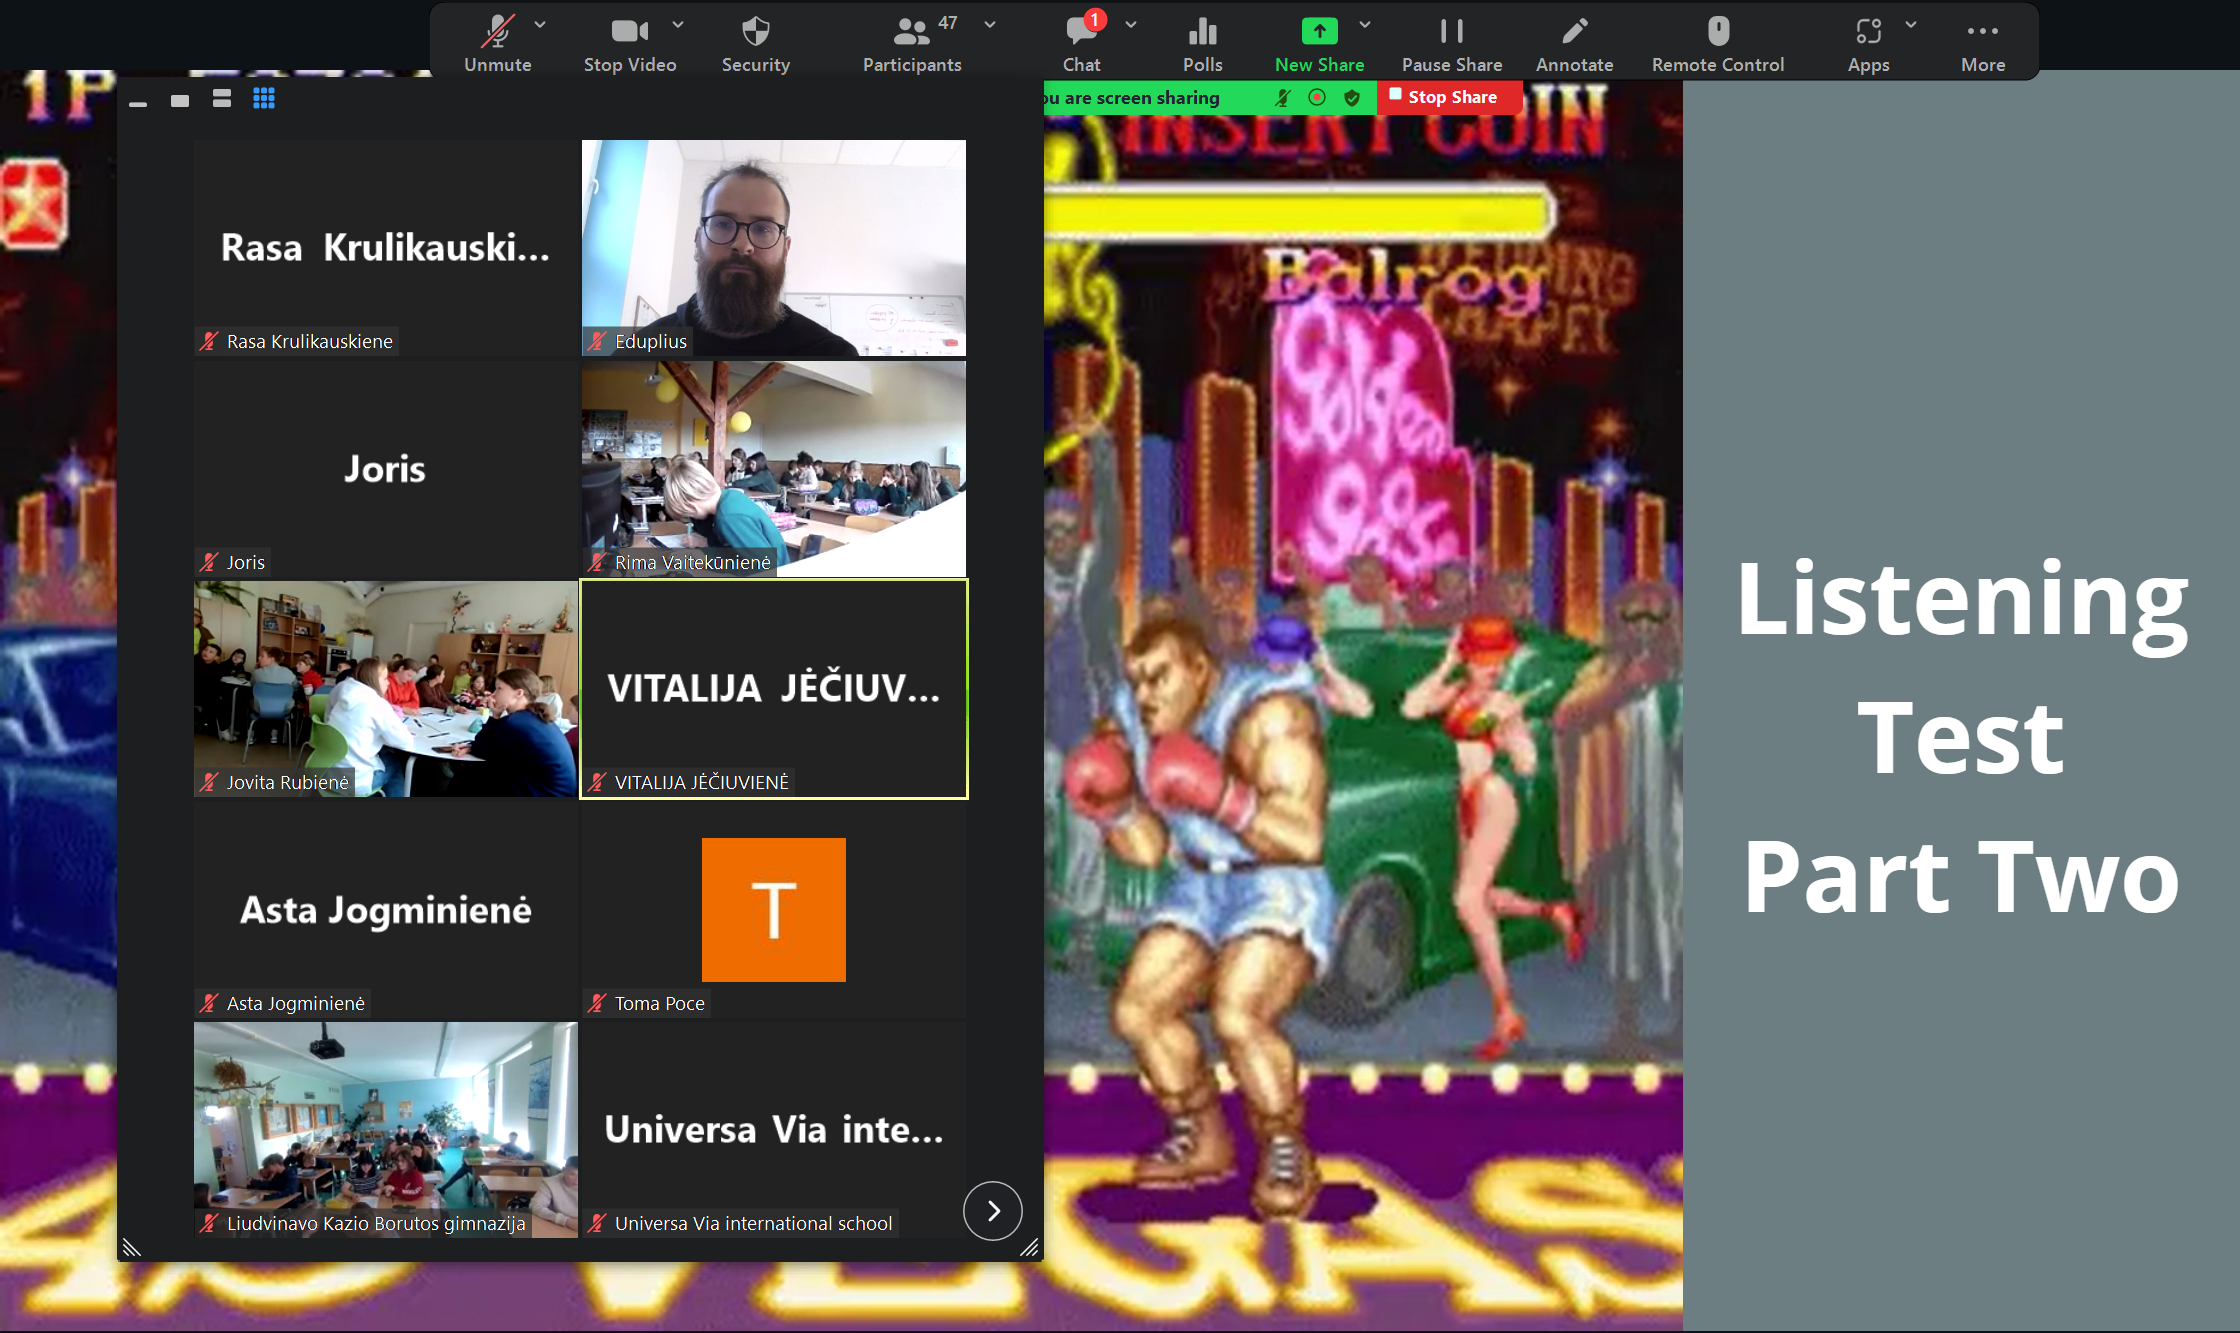Go to next page of video tiles
2240x1333 pixels.
[x=992, y=1211]
